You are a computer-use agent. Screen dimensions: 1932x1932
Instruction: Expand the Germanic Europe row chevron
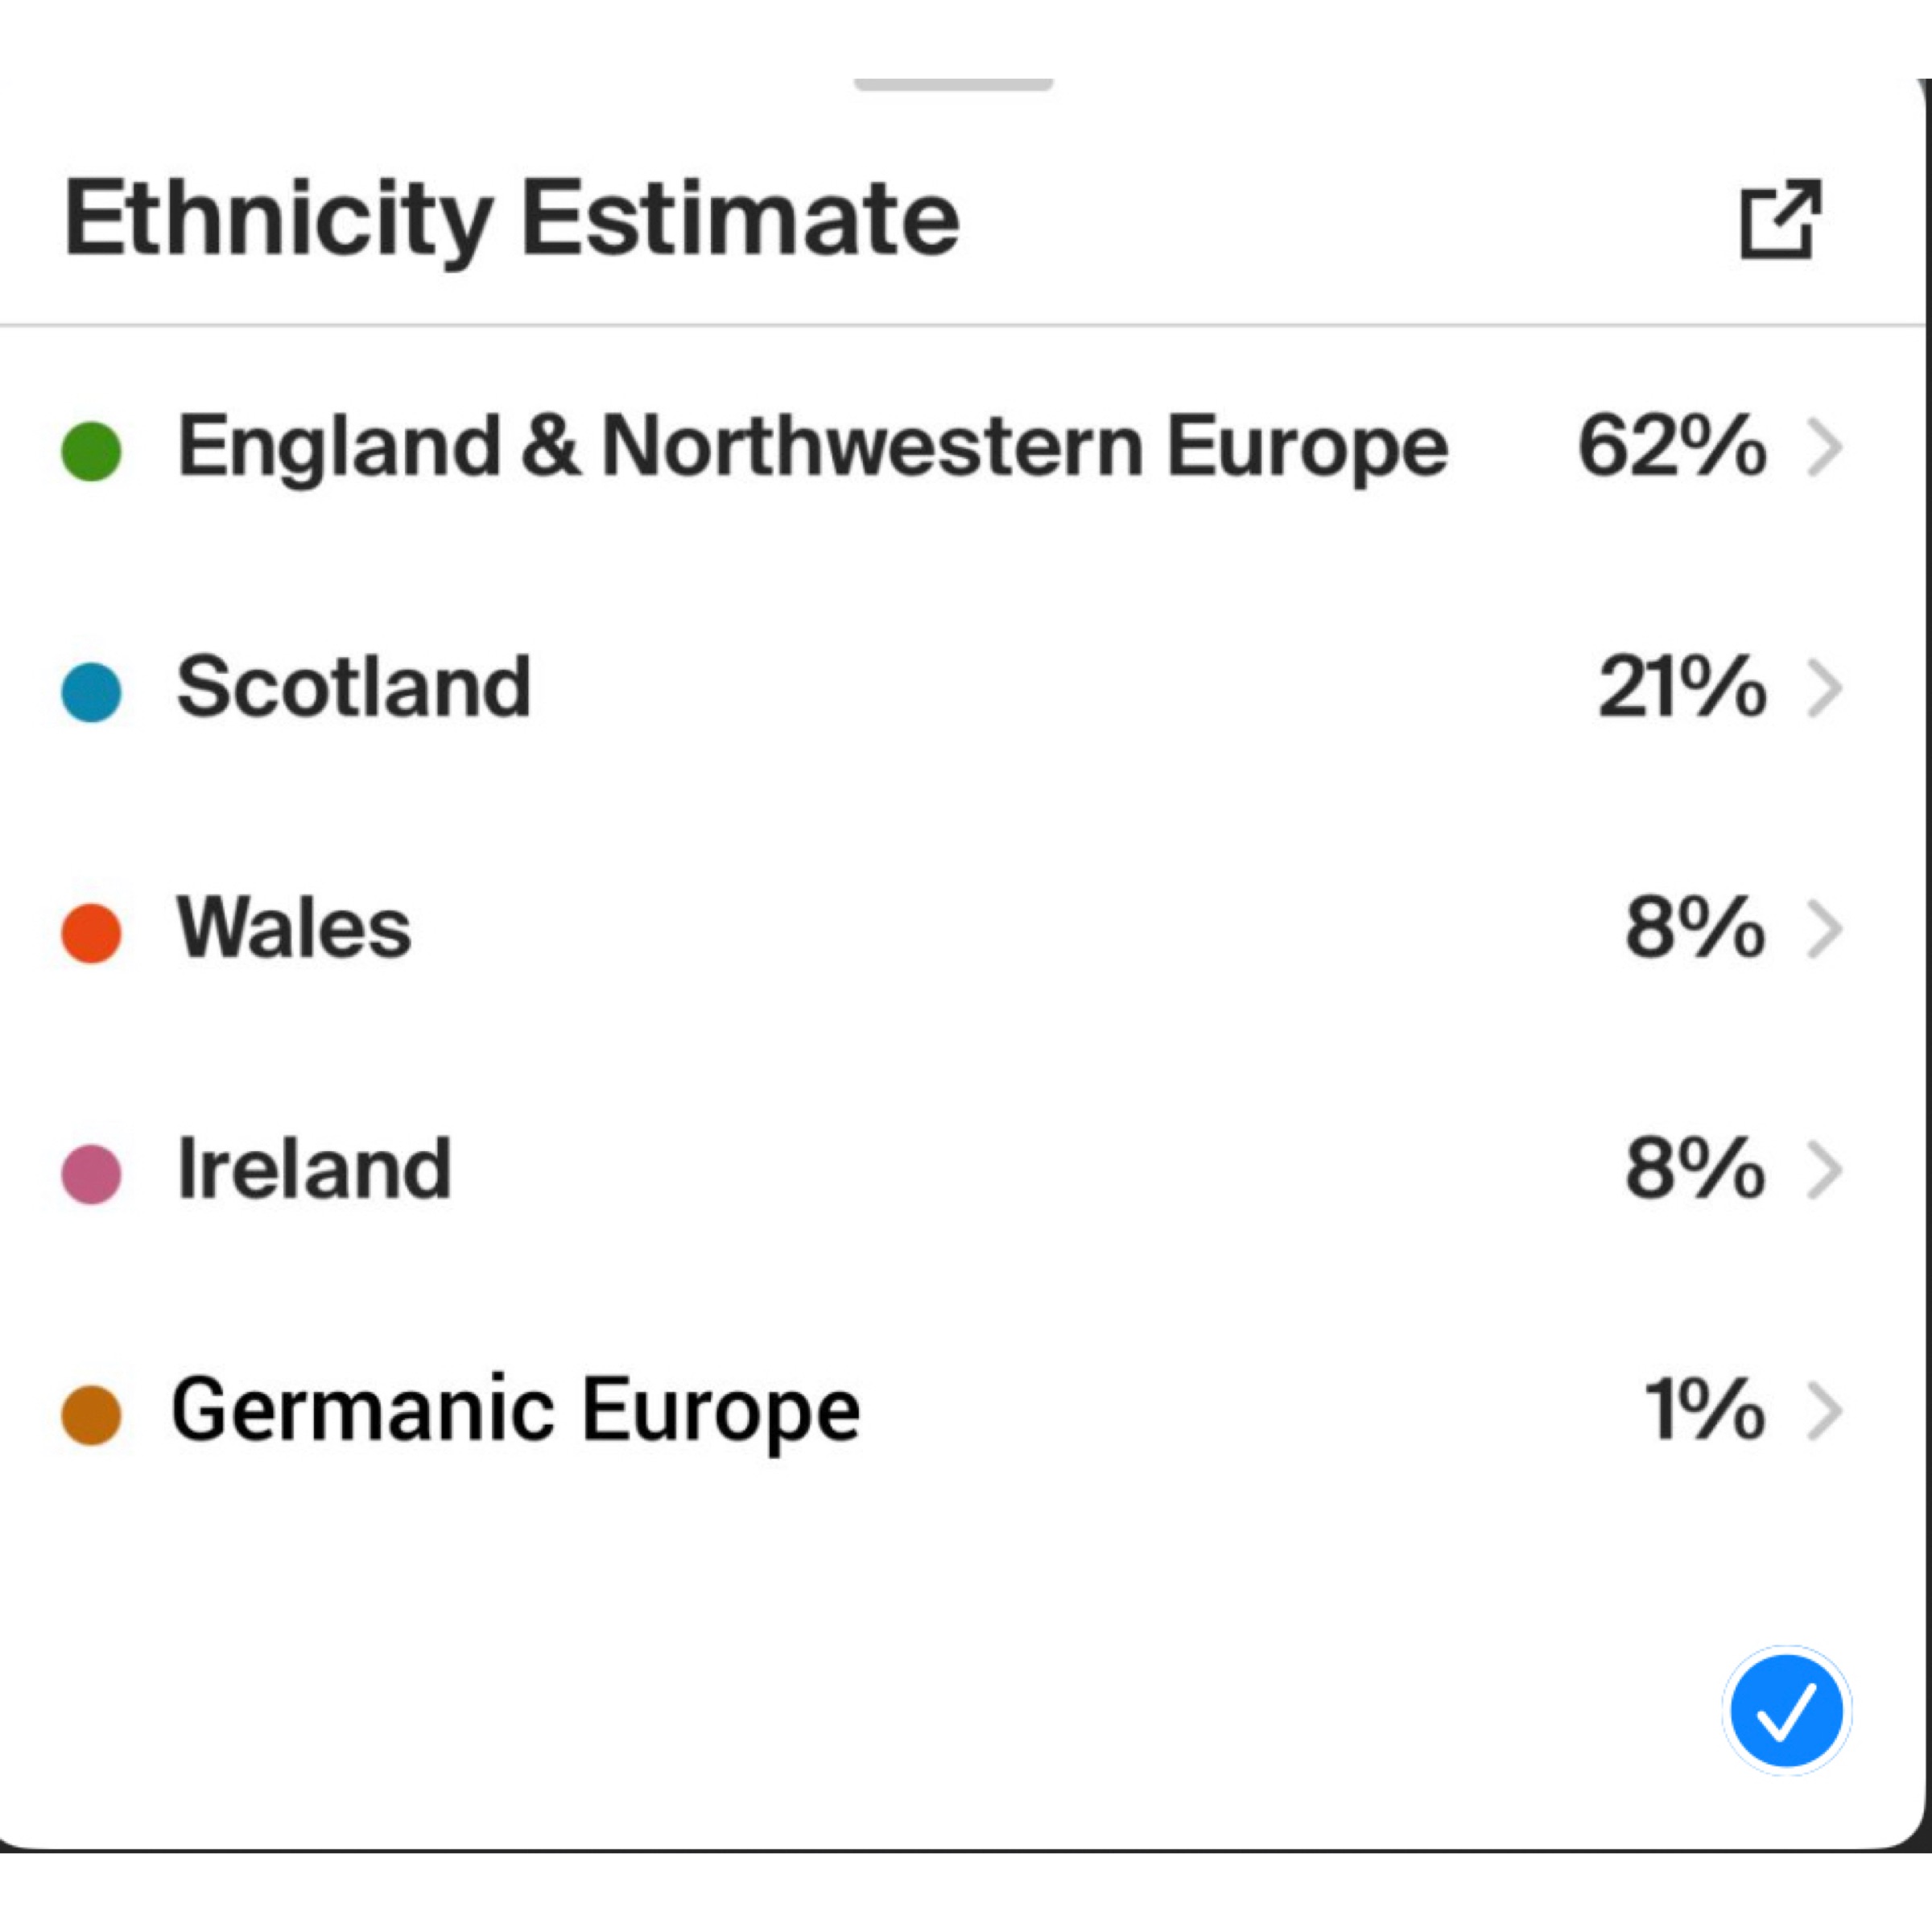pyautogui.click(x=1825, y=1412)
